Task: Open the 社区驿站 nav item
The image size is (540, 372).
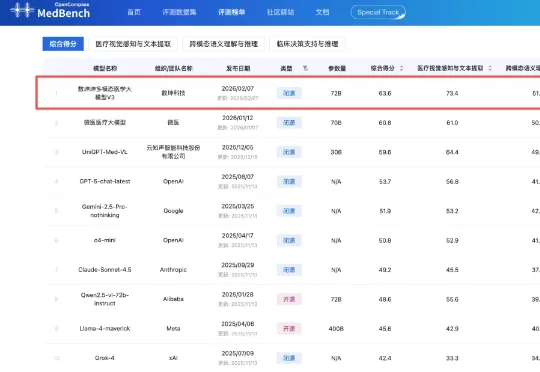Action: point(280,12)
